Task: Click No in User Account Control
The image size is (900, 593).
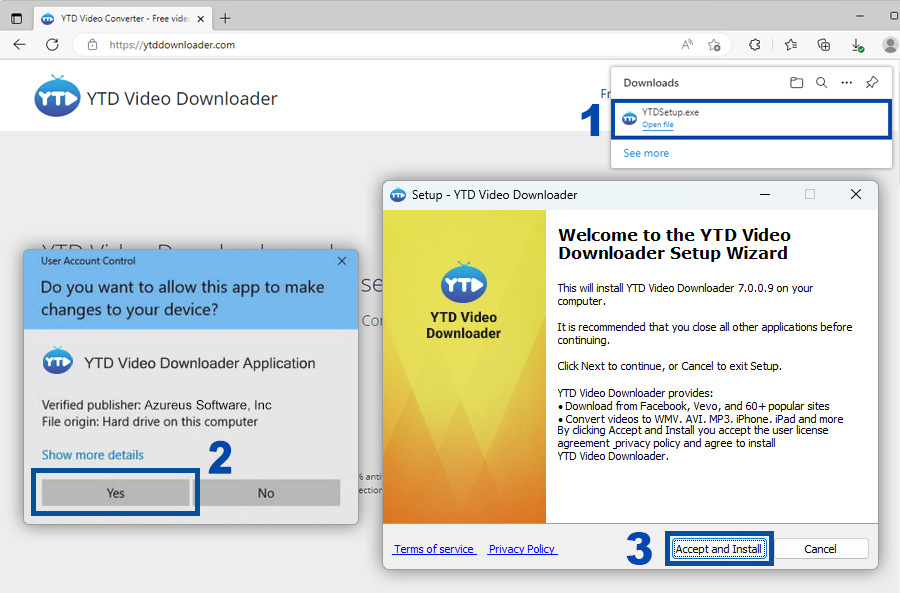Action: (266, 493)
